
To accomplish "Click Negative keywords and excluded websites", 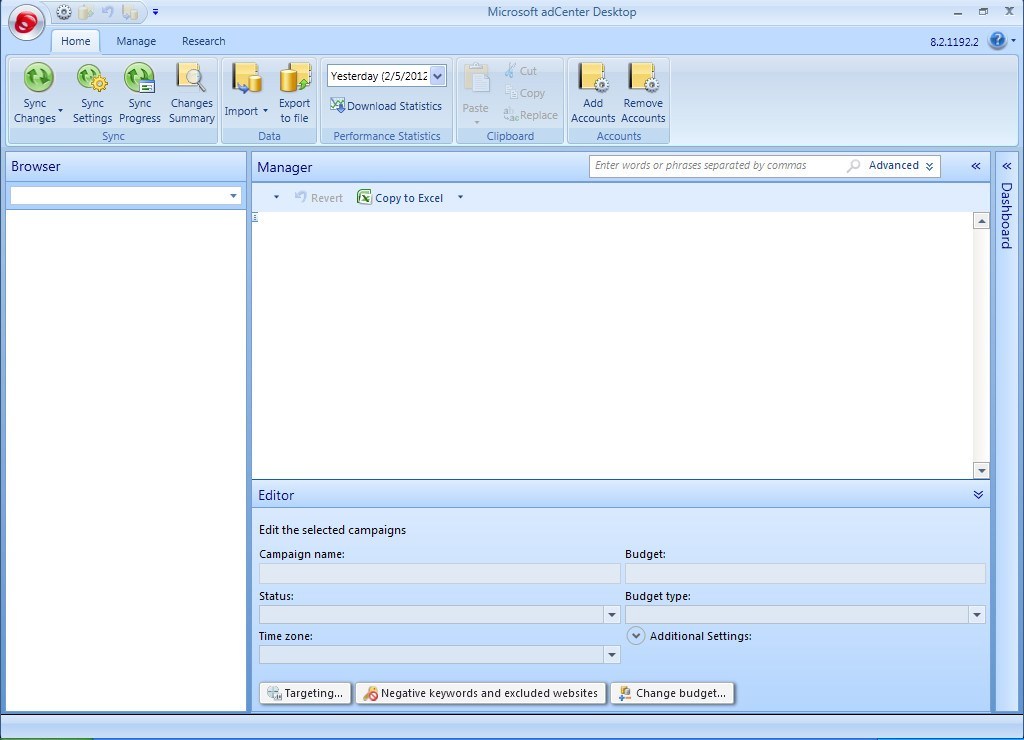I will (x=481, y=693).
